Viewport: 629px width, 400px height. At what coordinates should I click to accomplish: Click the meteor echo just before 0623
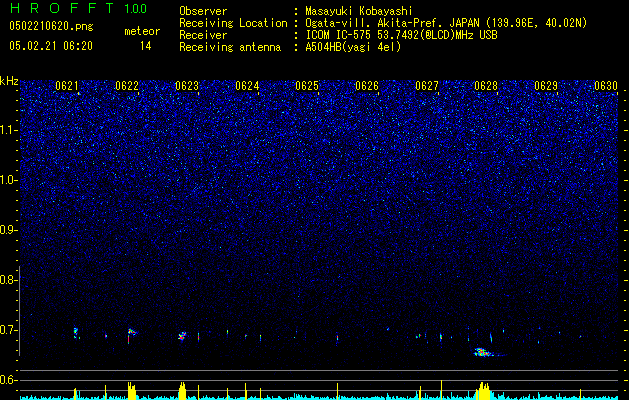coord(183,336)
